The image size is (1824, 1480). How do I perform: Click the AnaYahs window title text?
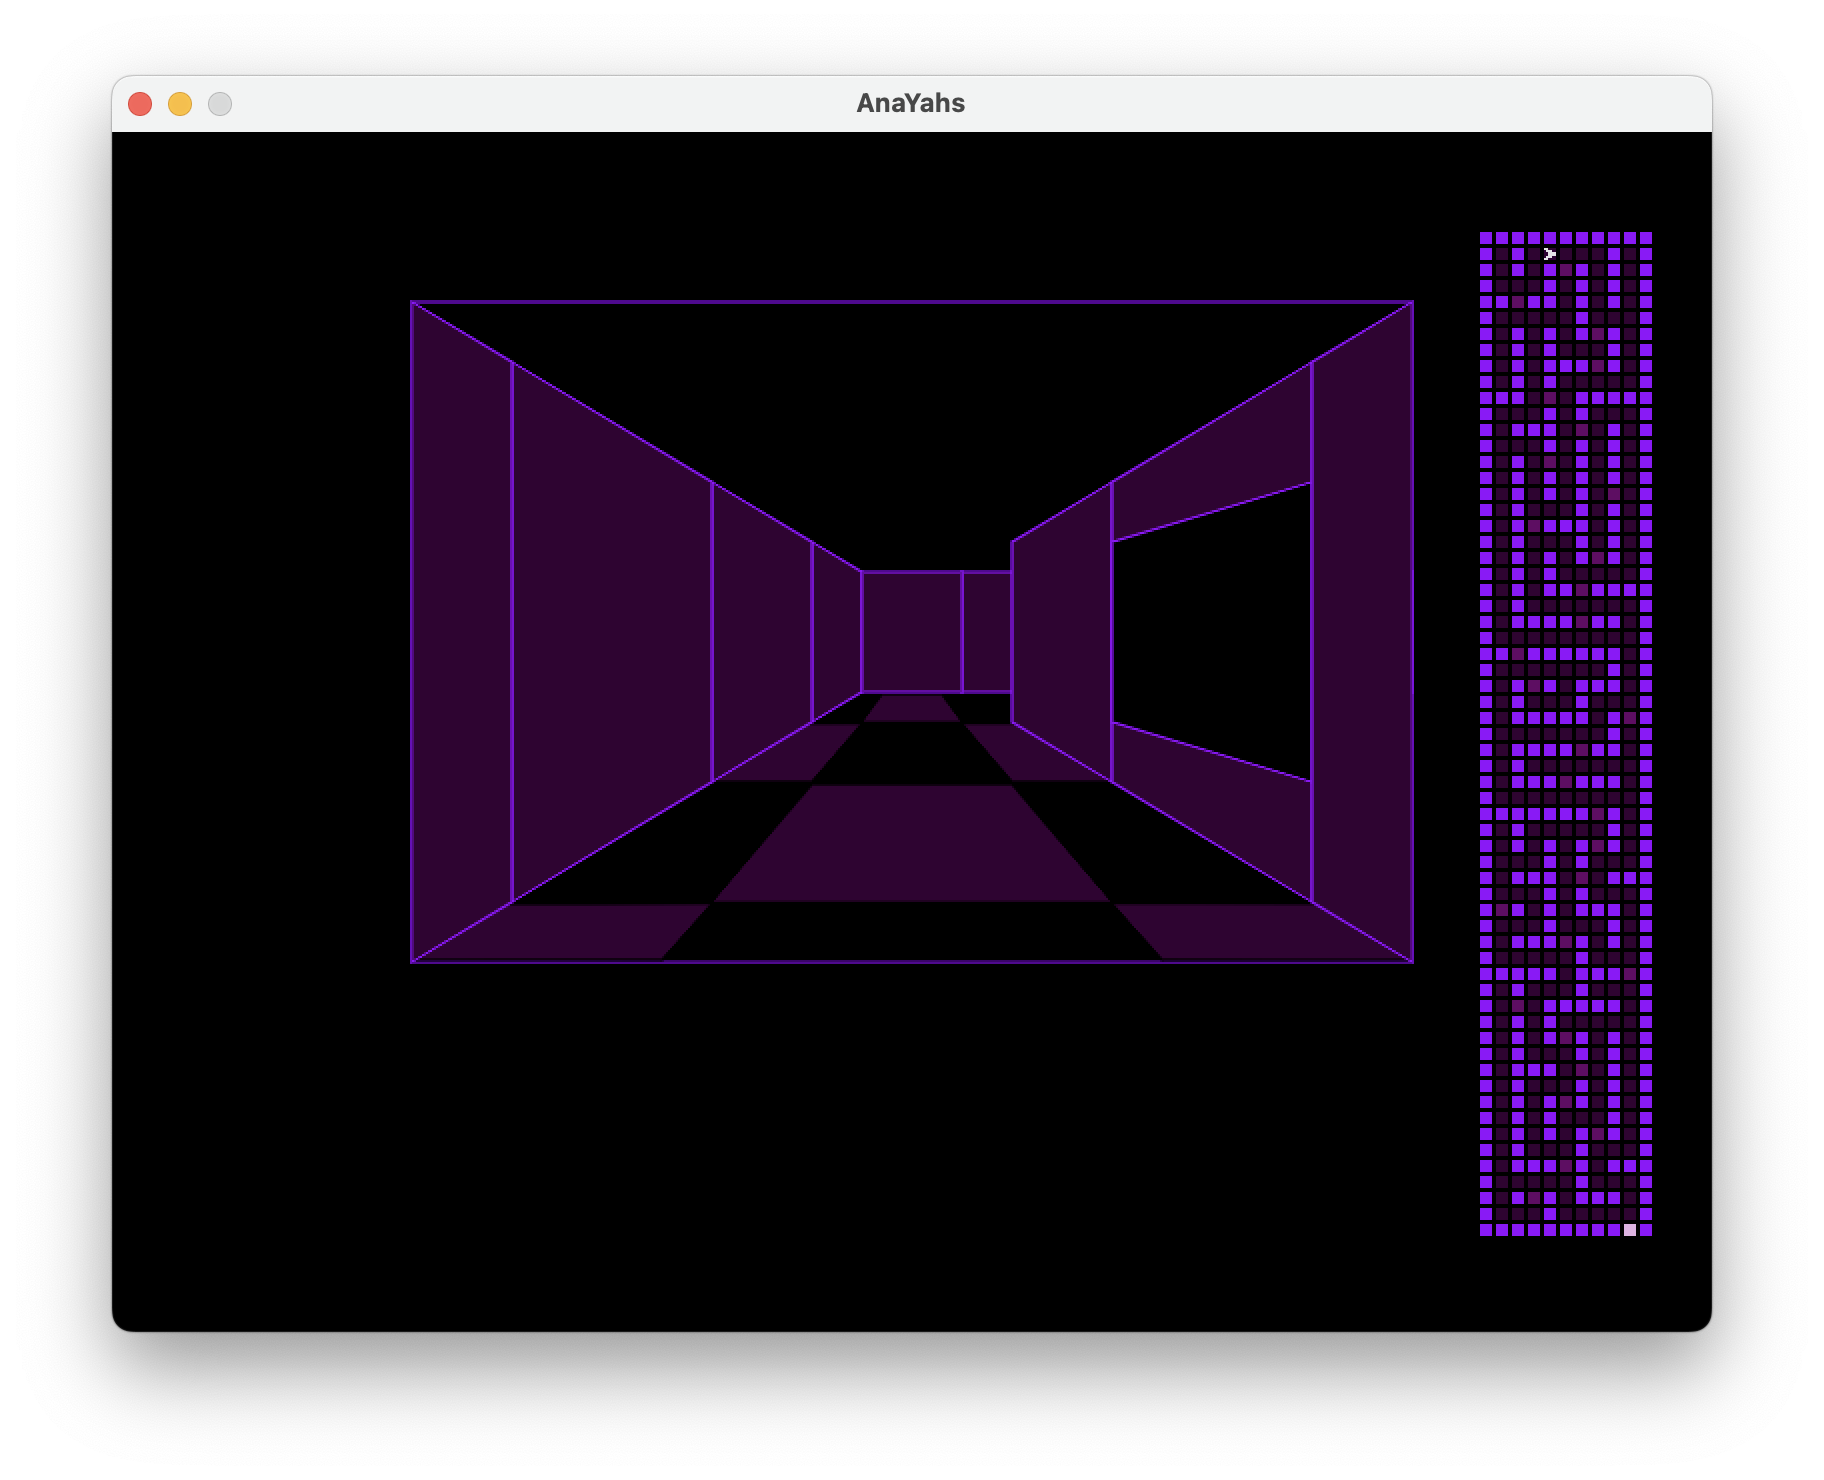click(x=911, y=103)
